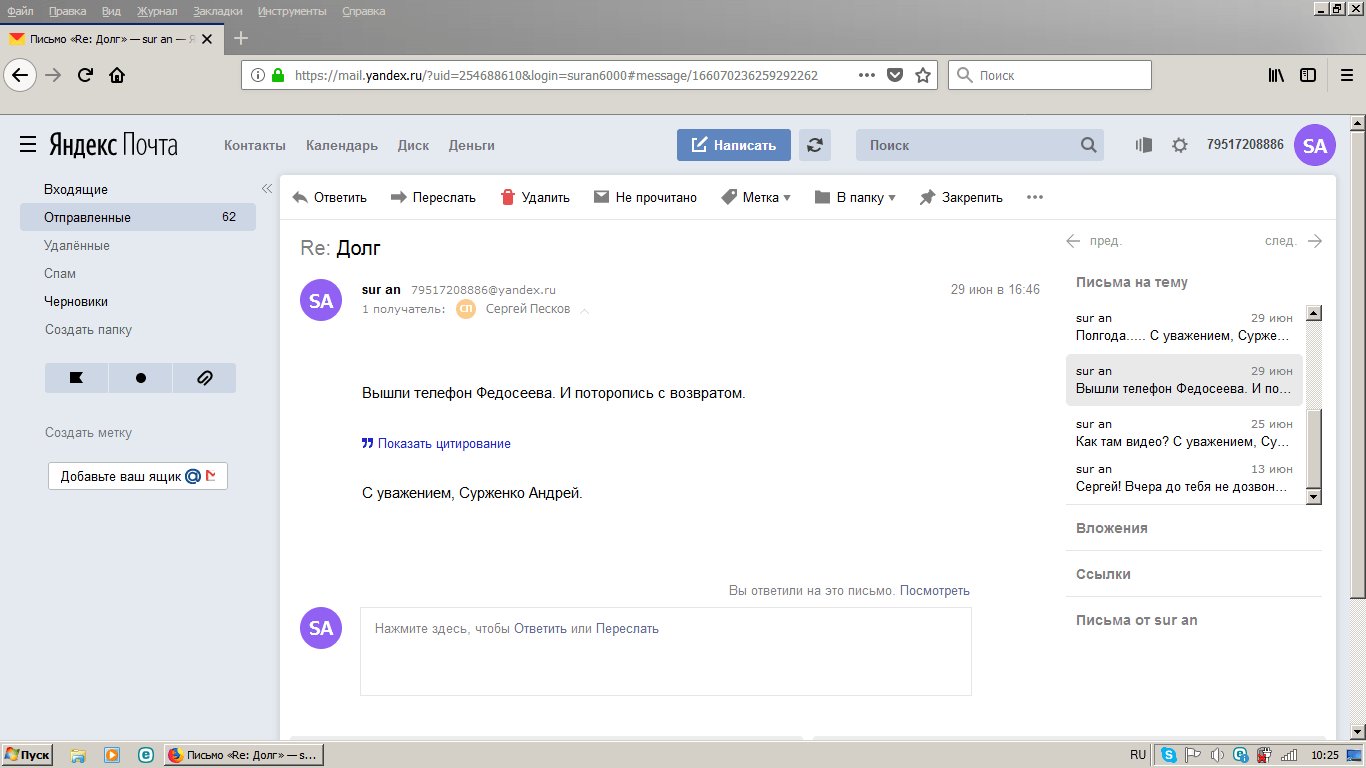This screenshot has height=768, width=1366.
Task: Filter by important flag icon
Action: coord(76,378)
